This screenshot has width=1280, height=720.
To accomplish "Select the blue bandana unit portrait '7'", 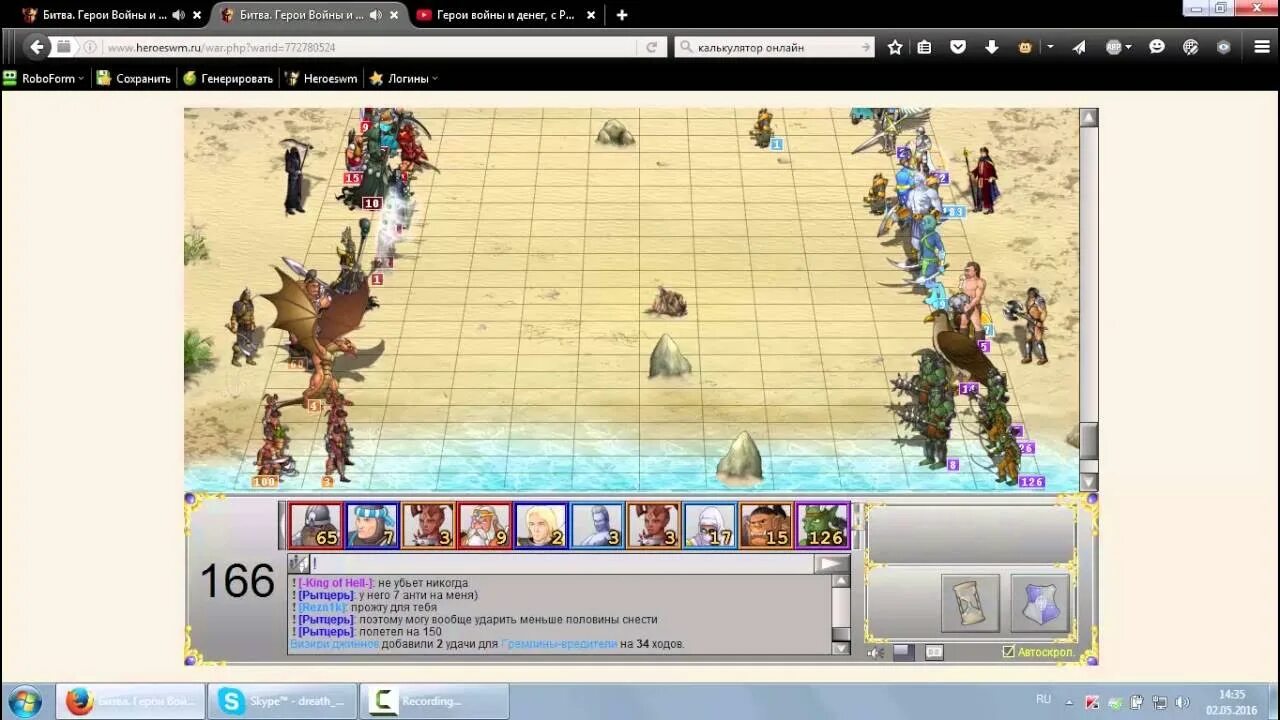I will coord(372,526).
